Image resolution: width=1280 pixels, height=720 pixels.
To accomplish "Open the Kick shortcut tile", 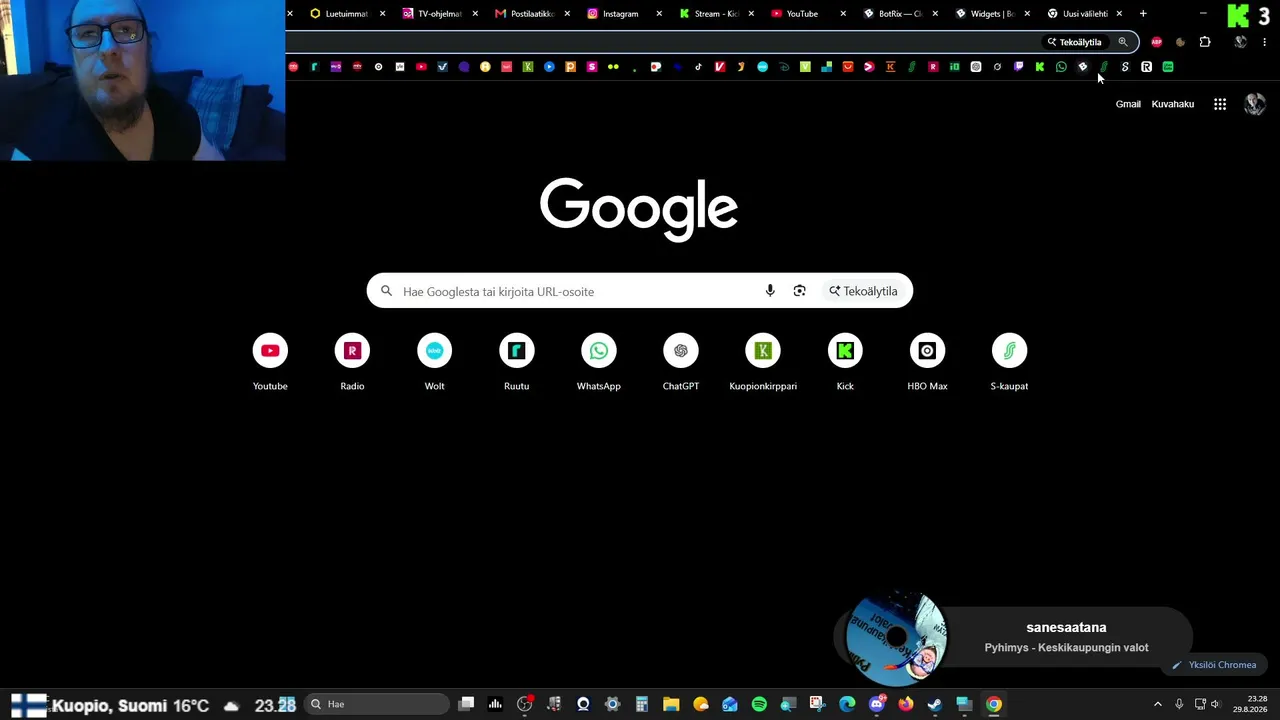I will point(845,362).
